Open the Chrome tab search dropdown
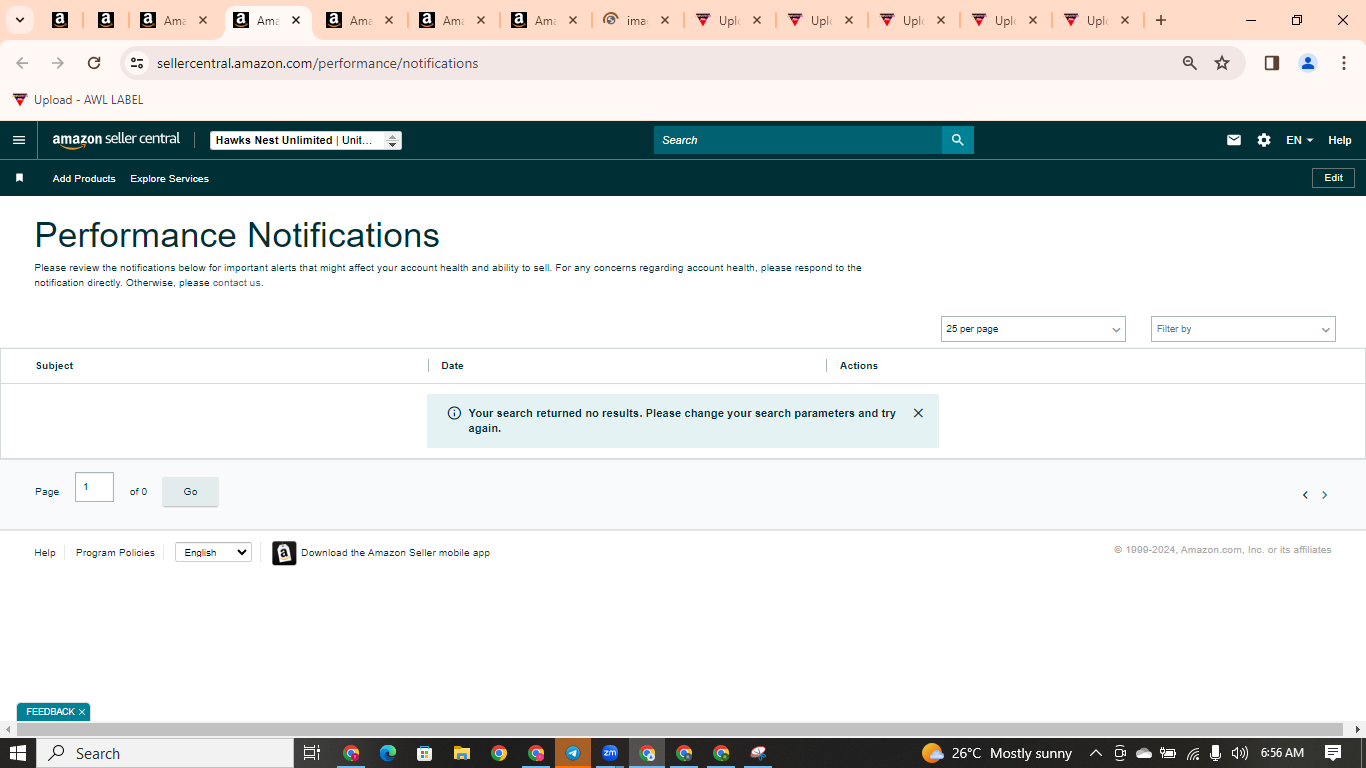Viewport: 1366px width, 768px height. pos(19,20)
